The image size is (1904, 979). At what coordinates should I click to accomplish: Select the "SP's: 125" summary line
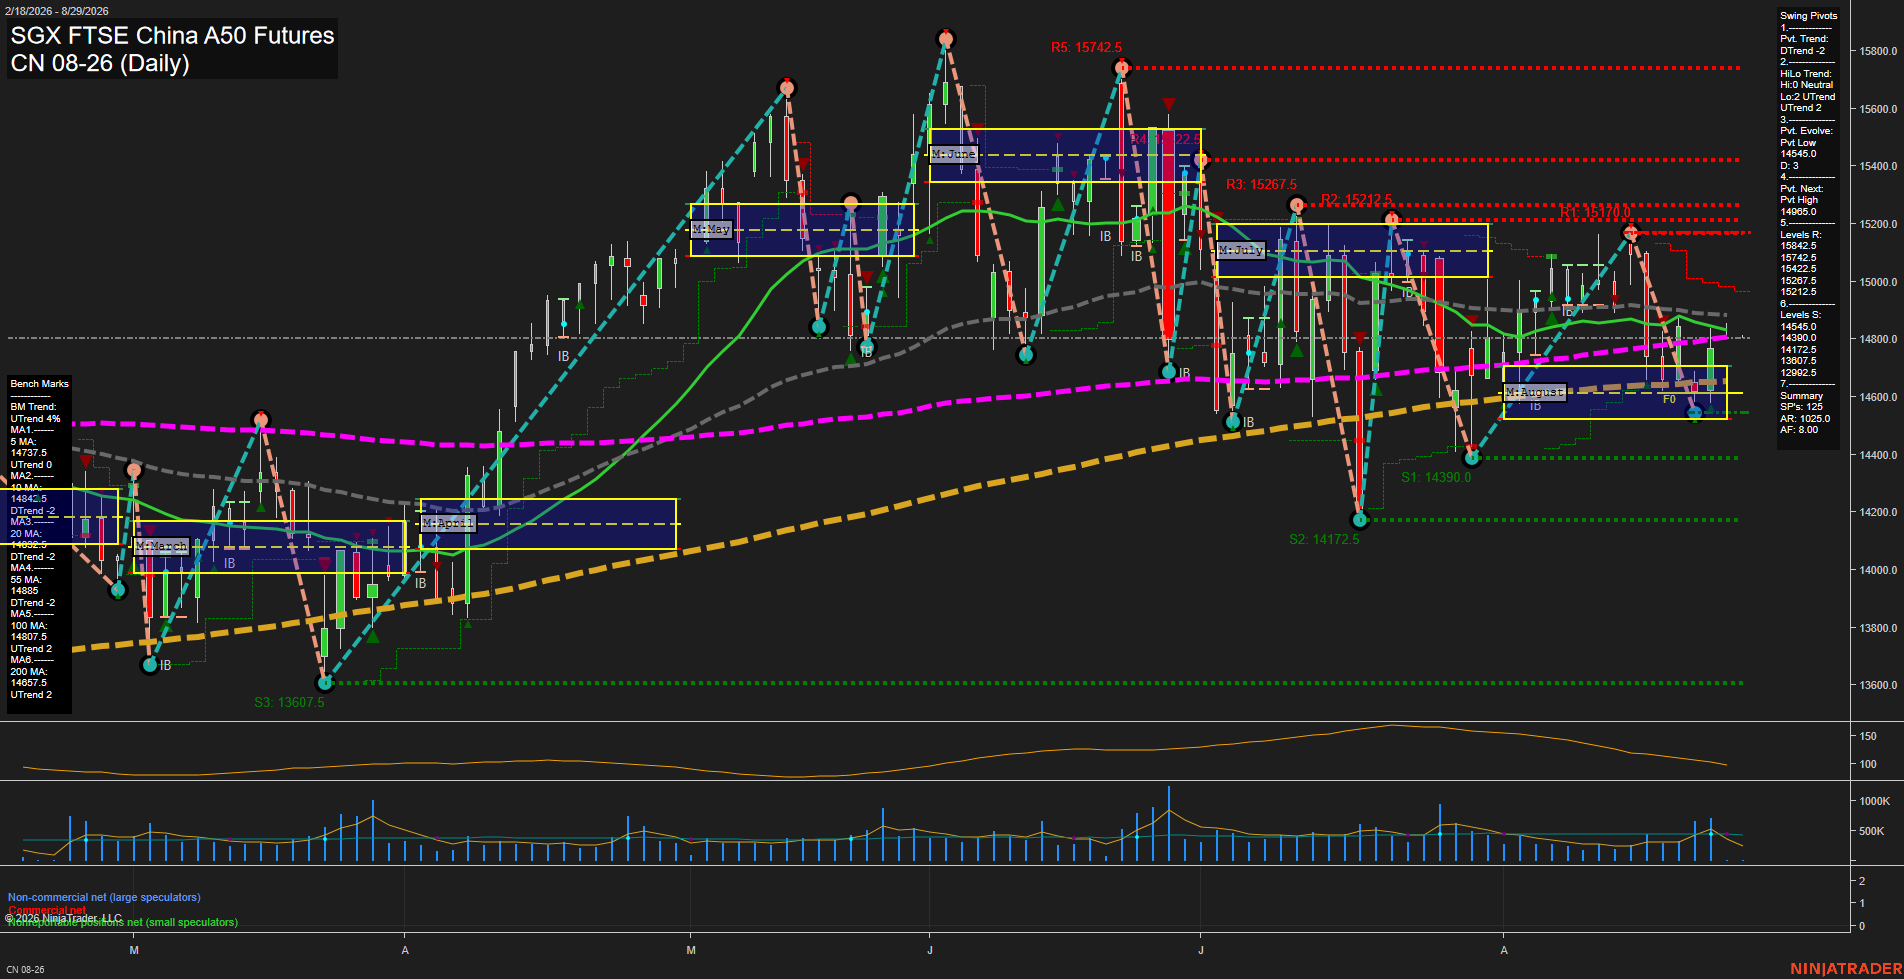(x=1801, y=407)
